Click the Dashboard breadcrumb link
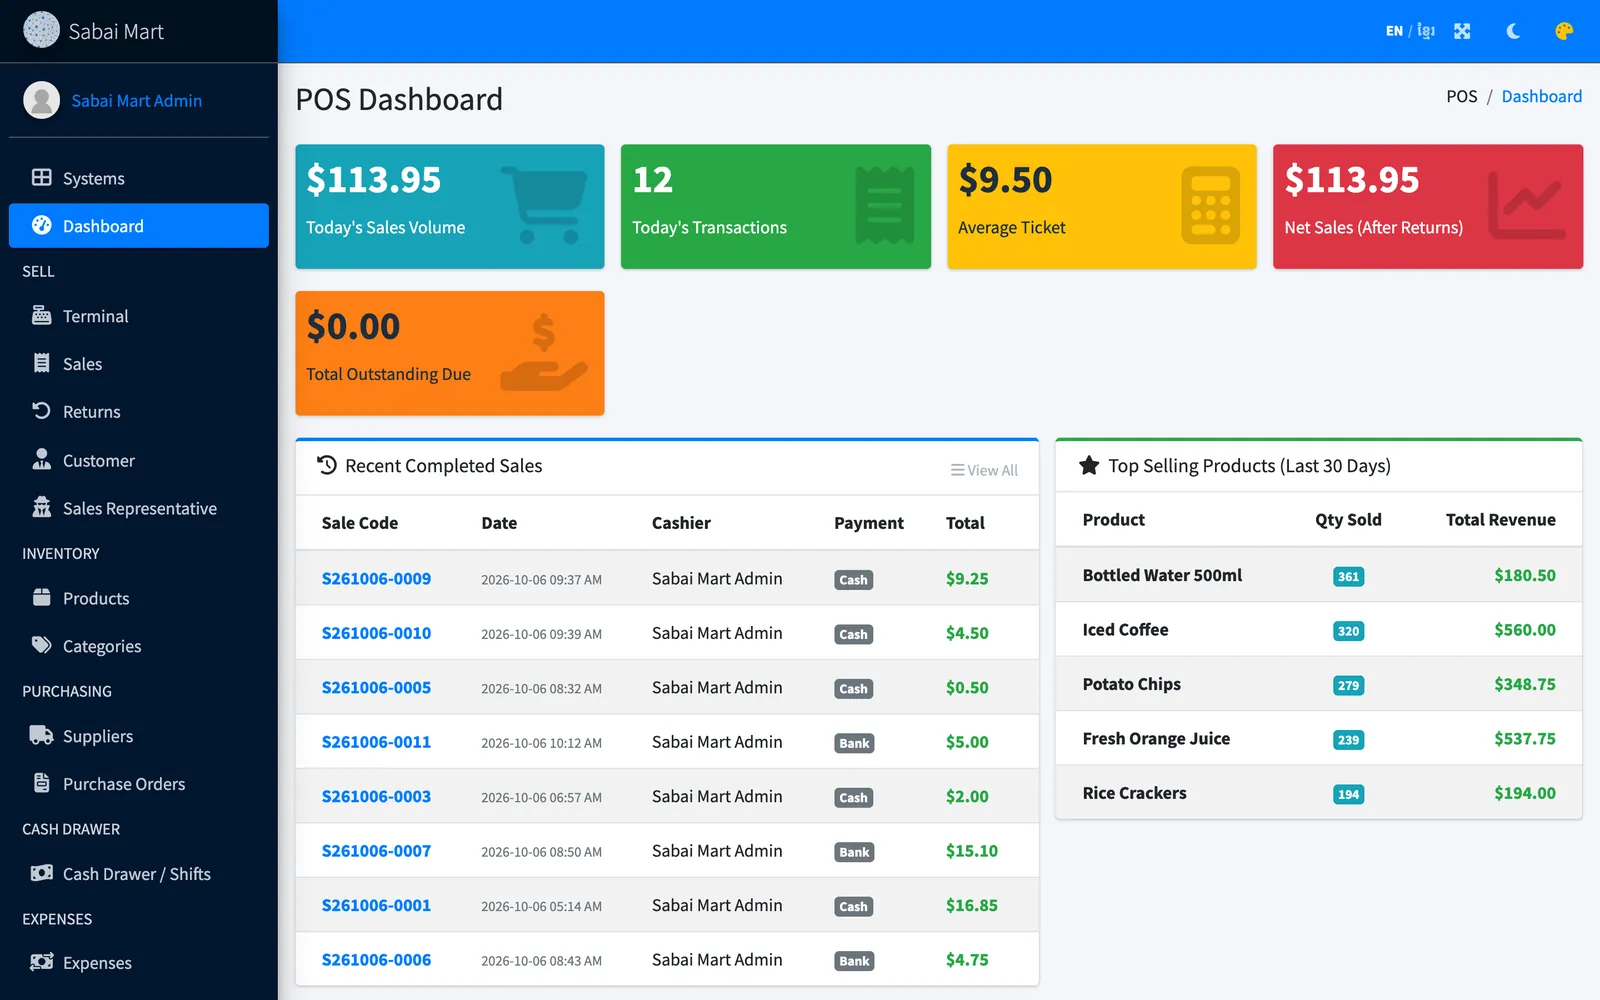This screenshot has height=1000, width=1600. (x=1541, y=96)
